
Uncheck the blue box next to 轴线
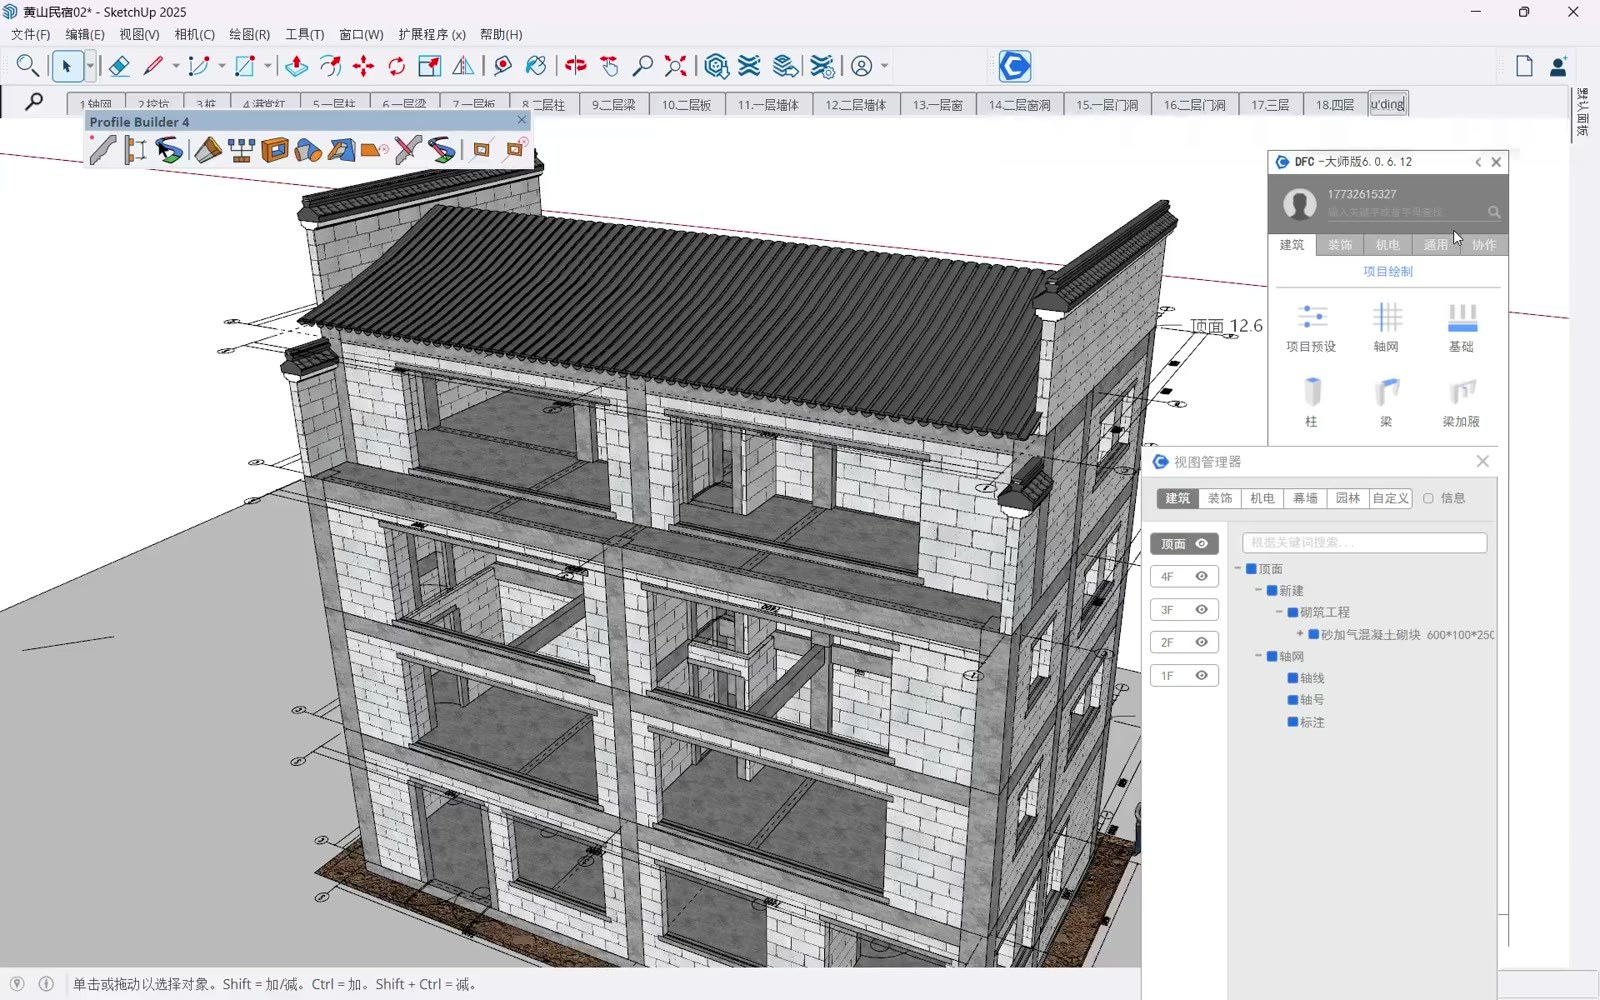(x=1293, y=678)
